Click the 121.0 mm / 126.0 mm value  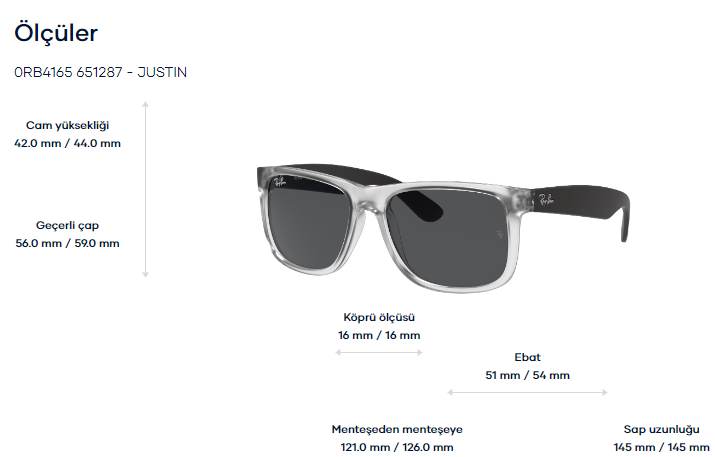coord(397,447)
